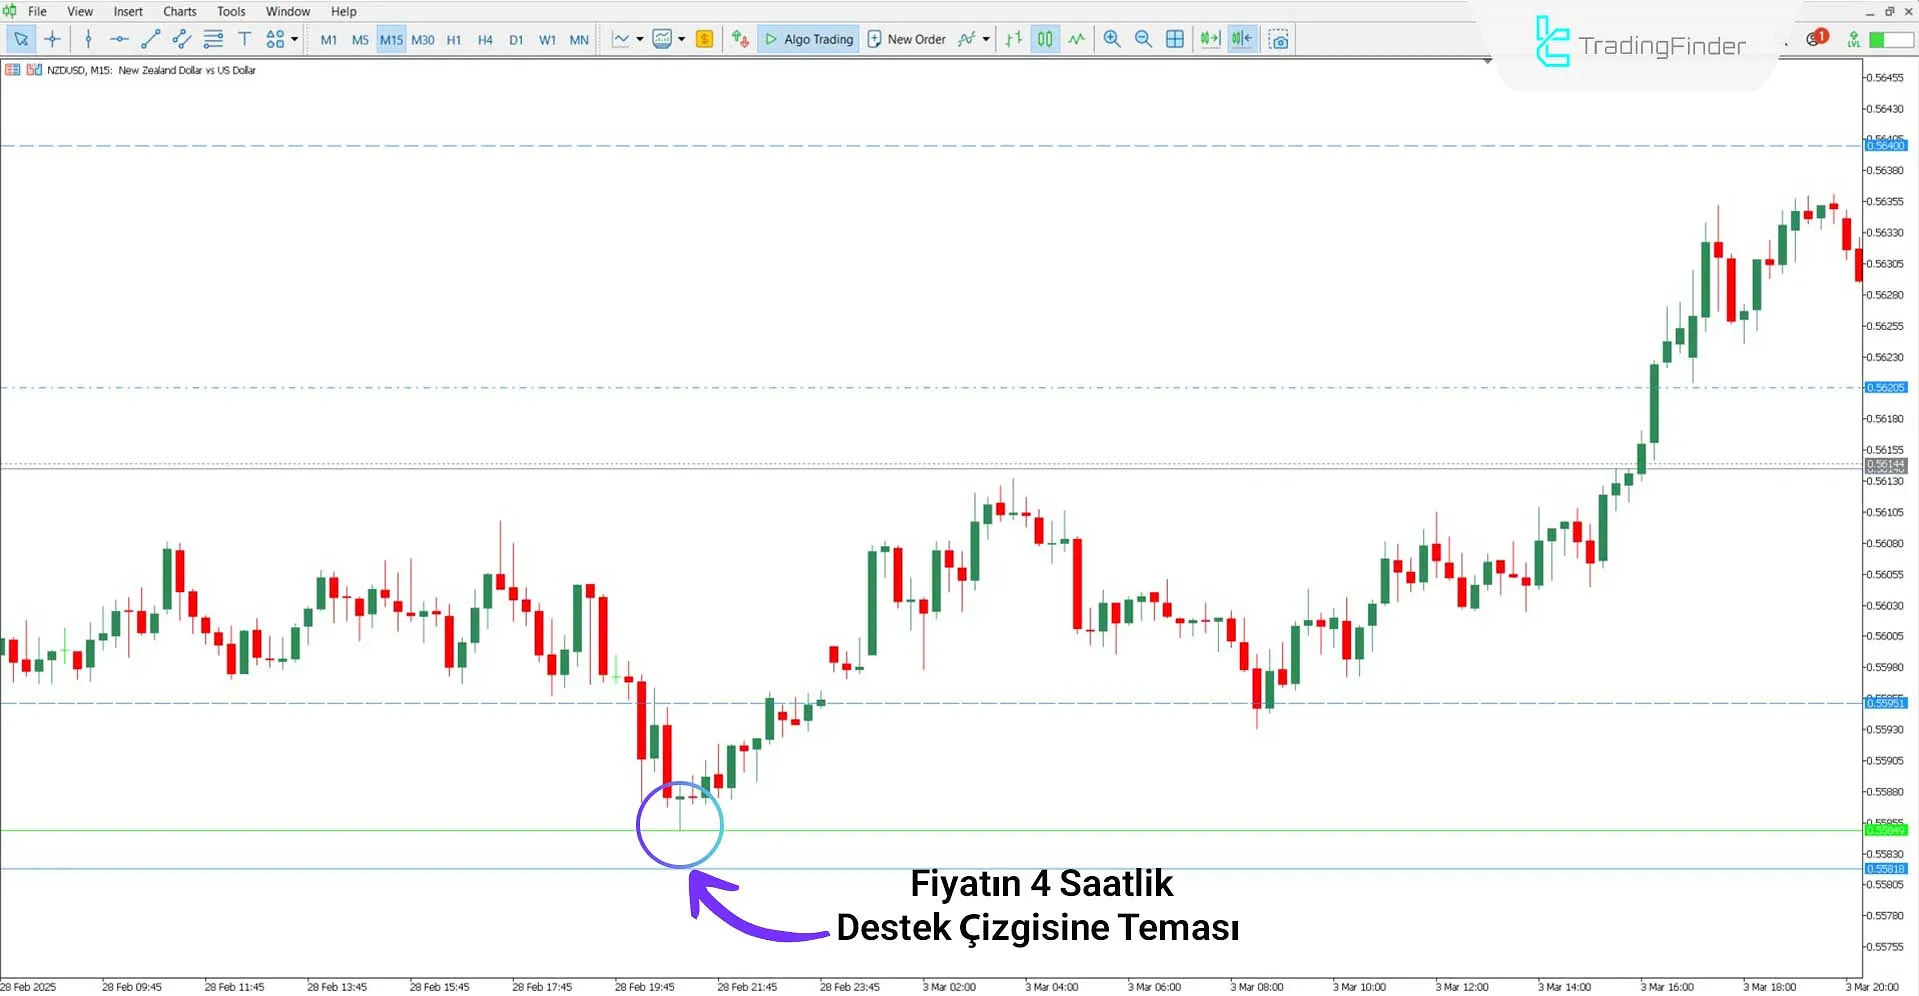
Task: Click the Zoom In magnifier icon
Action: (1112, 39)
